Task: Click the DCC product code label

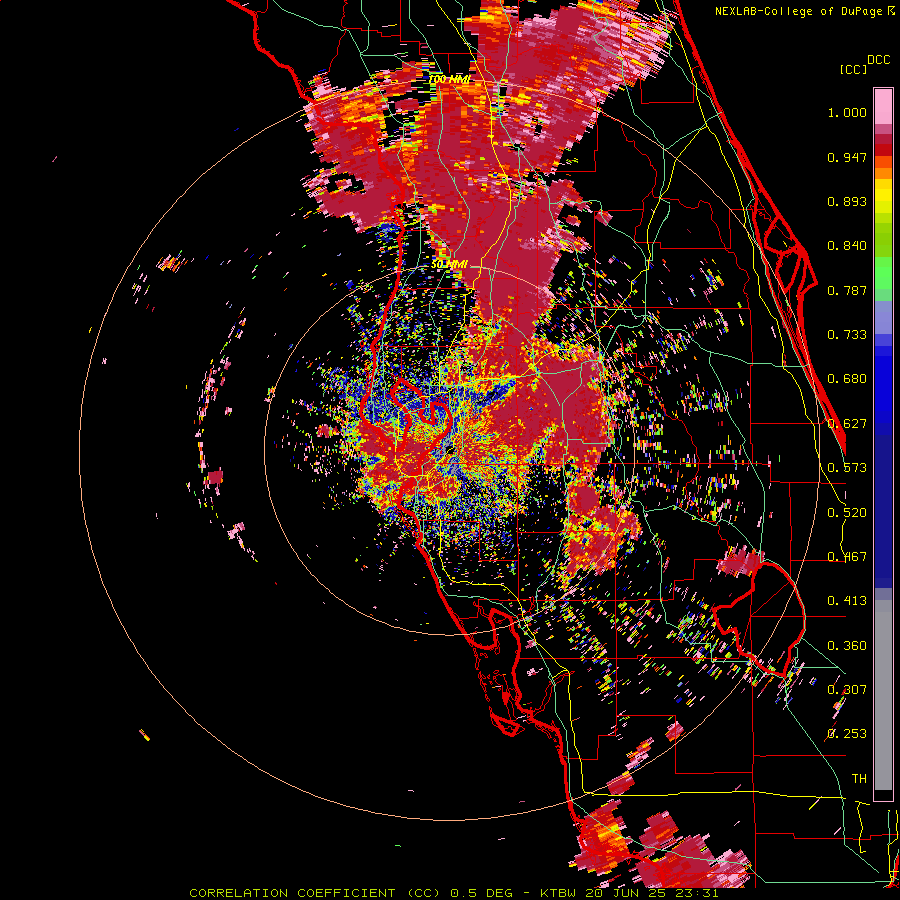Action: 879,60
